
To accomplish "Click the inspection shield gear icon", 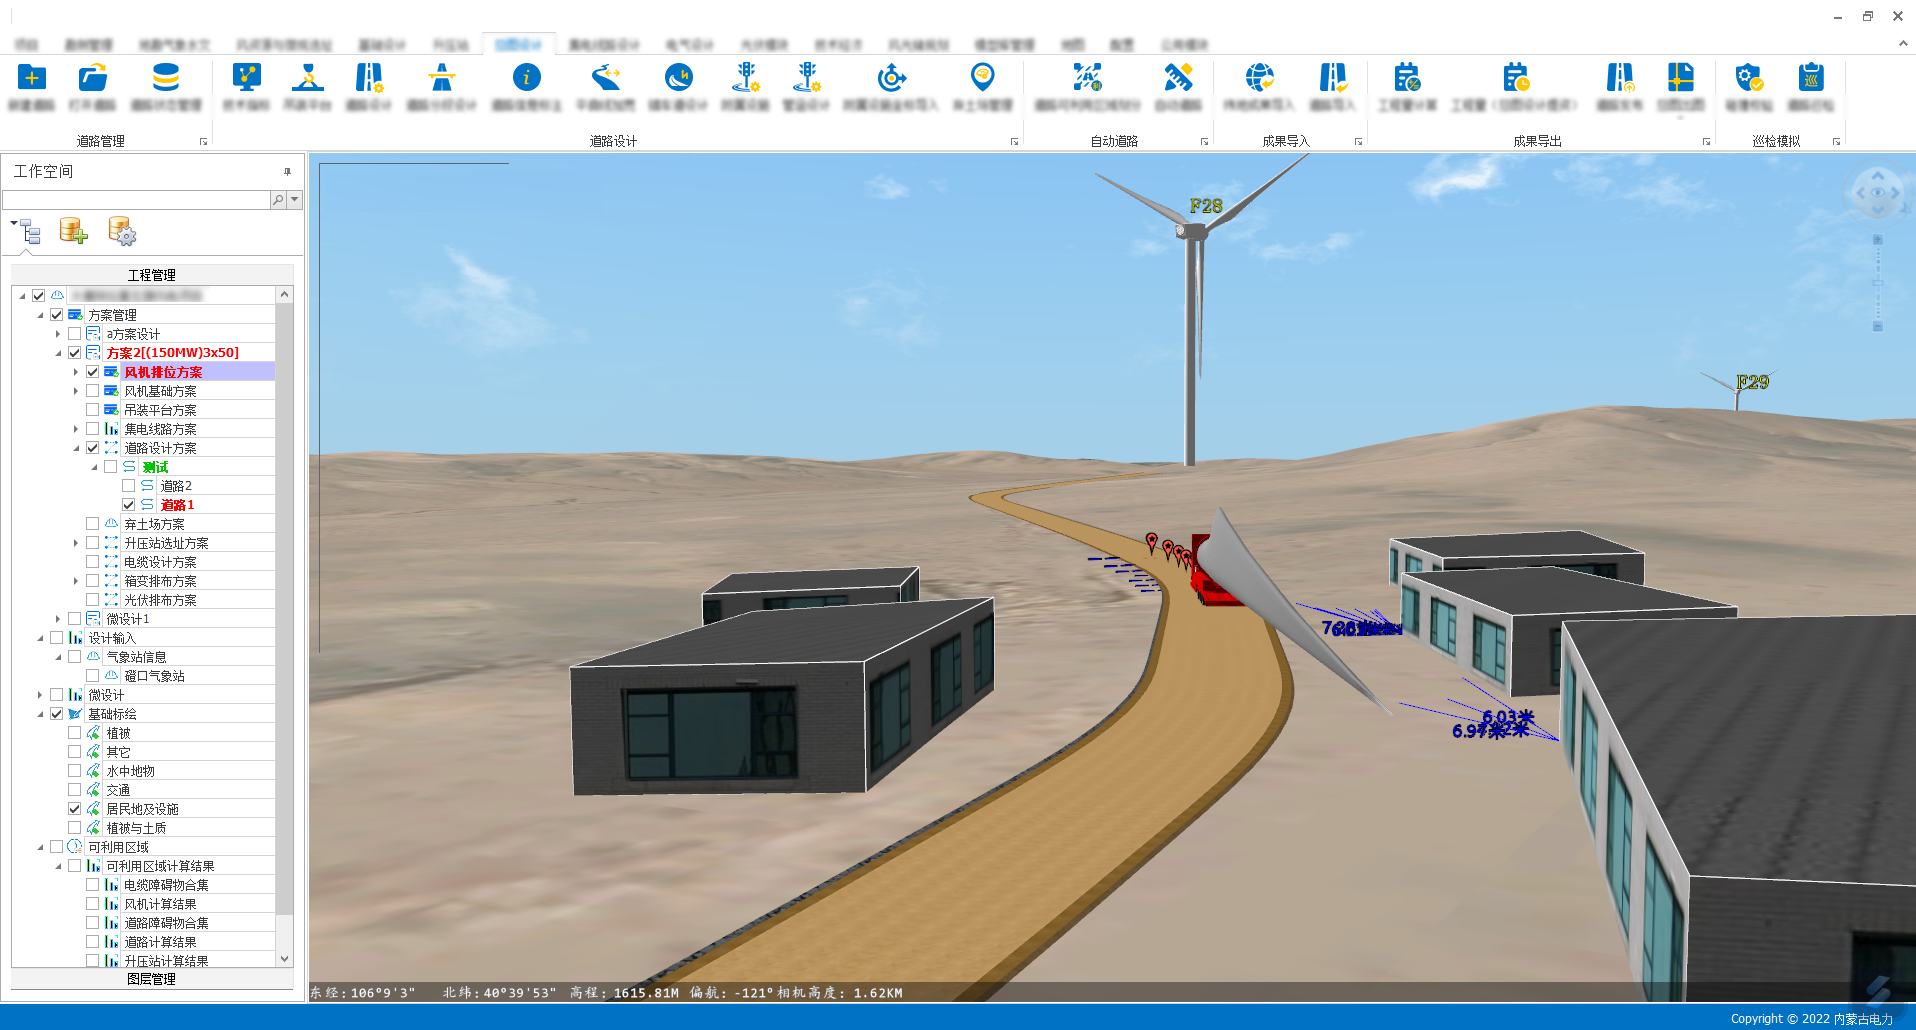I will [x=1749, y=78].
